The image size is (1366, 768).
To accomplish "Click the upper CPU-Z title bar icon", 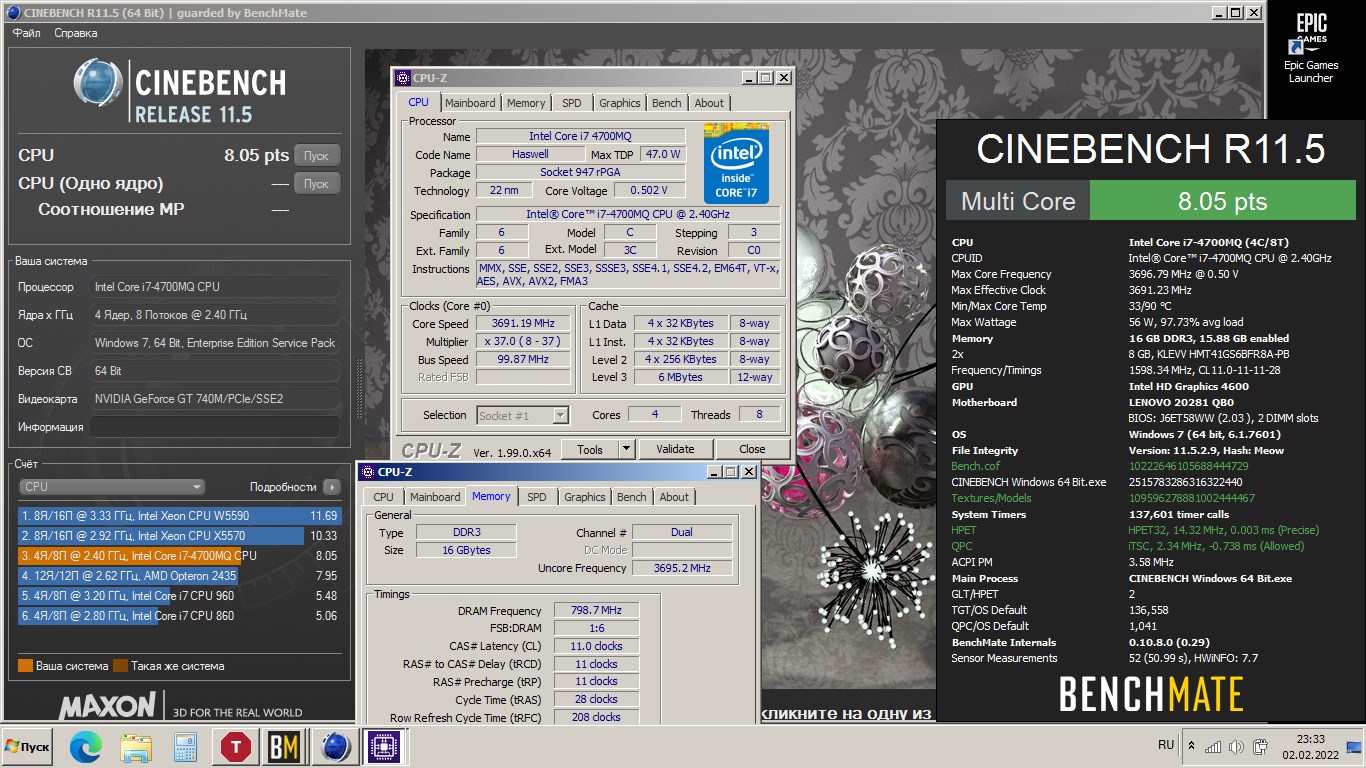I will 403,77.
